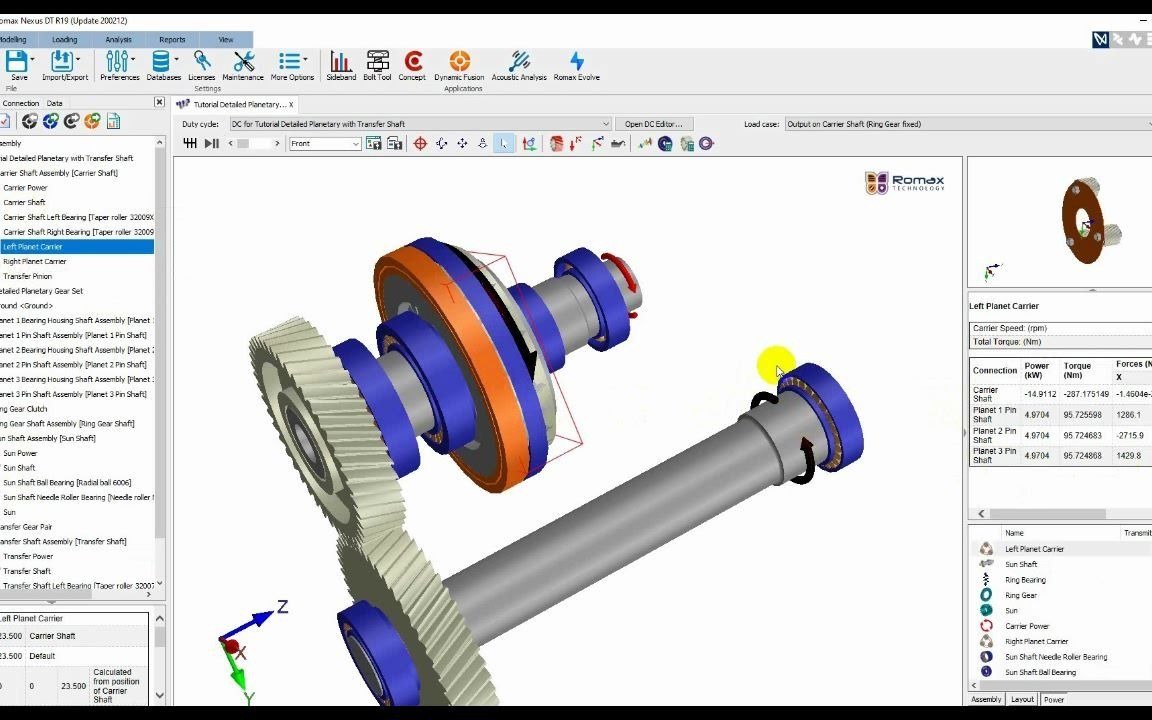The width and height of the screenshot is (1152, 720).
Task: Click the play/pause animation button
Action: point(212,143)
